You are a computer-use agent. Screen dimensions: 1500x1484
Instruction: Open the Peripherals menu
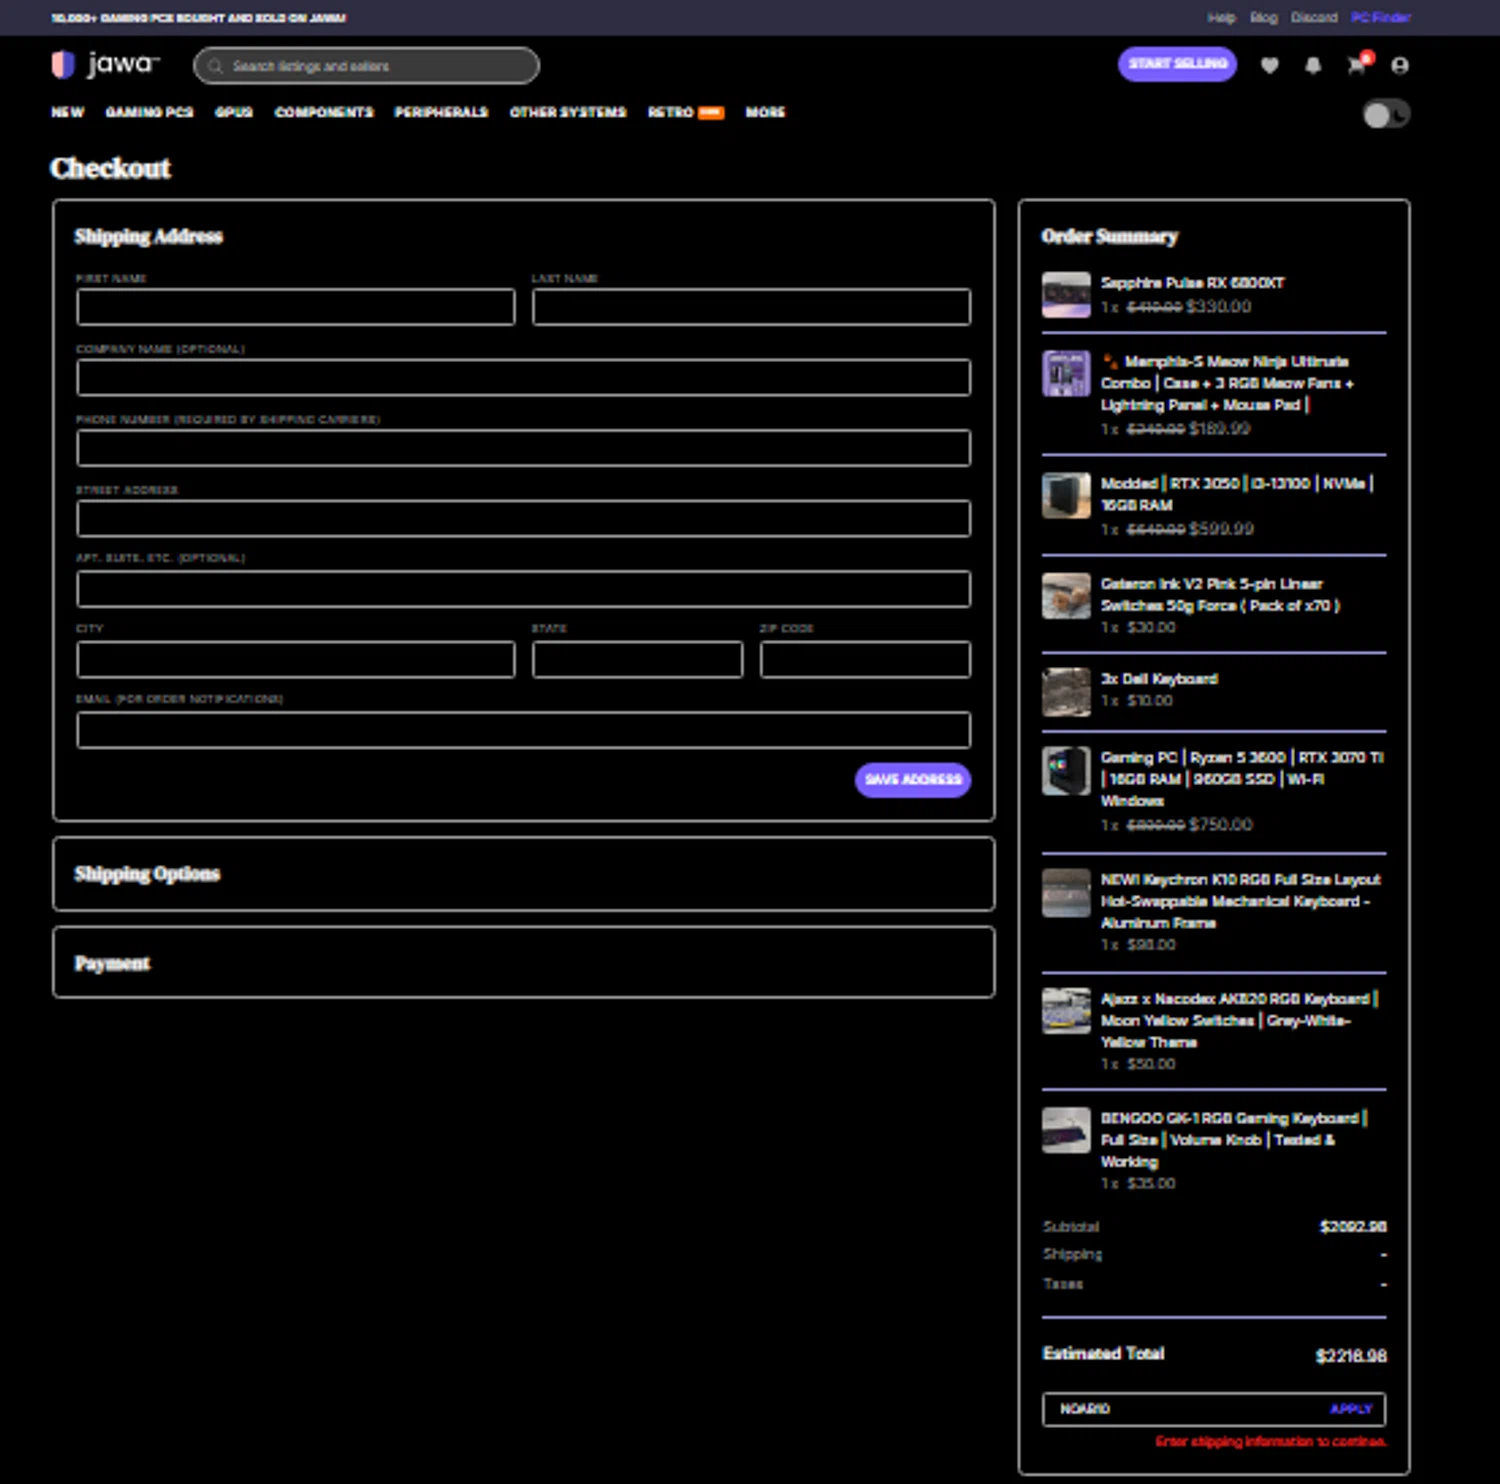click(x=441, y=112)
